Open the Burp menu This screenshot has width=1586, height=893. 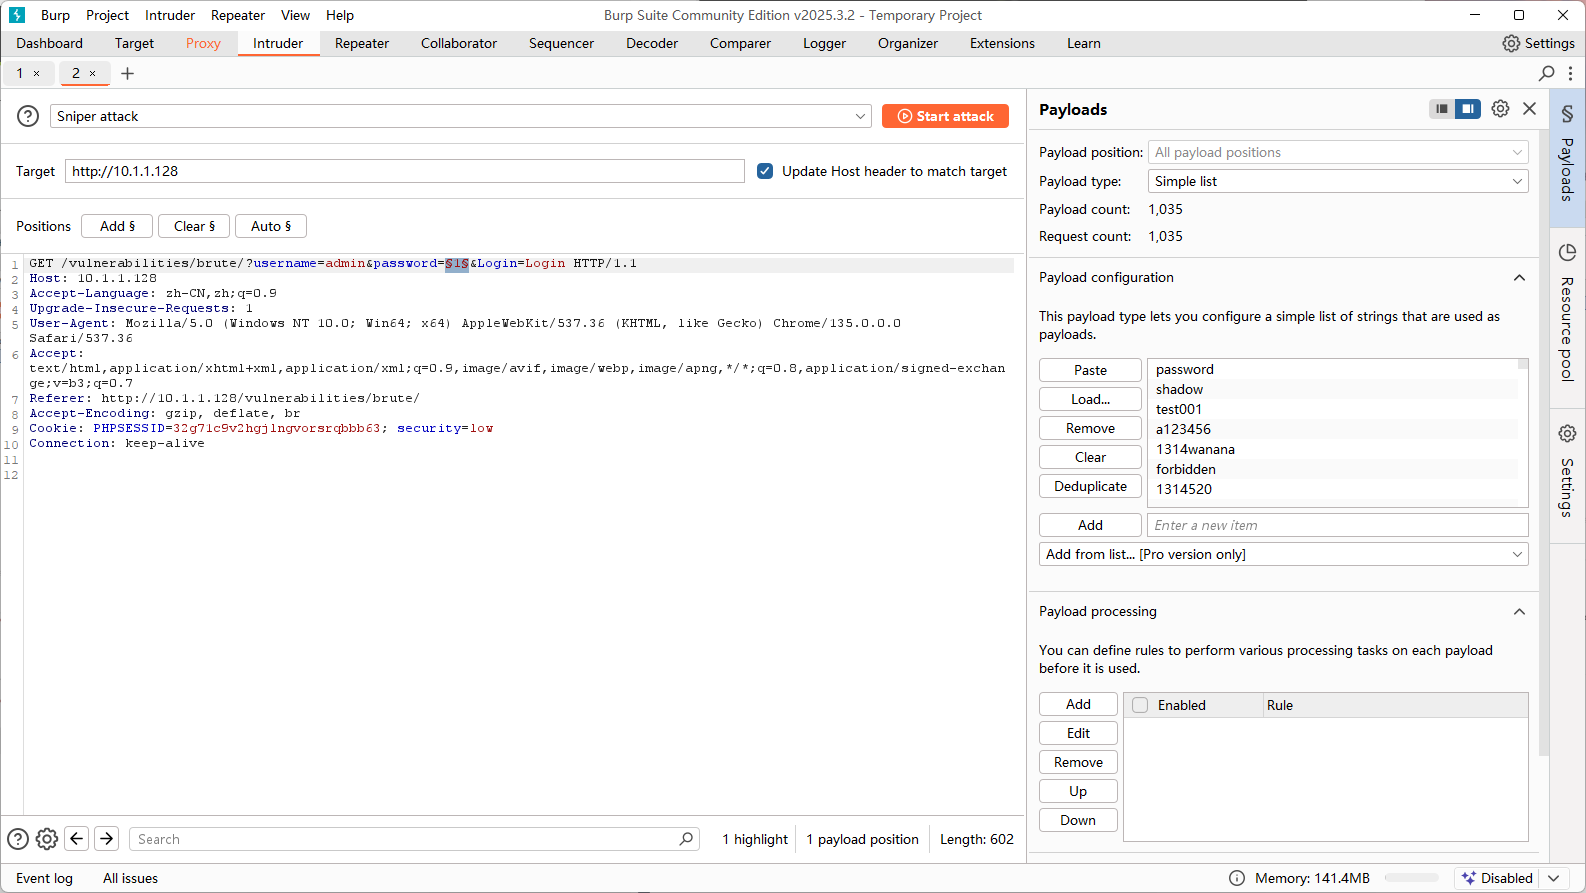(55, 15)
